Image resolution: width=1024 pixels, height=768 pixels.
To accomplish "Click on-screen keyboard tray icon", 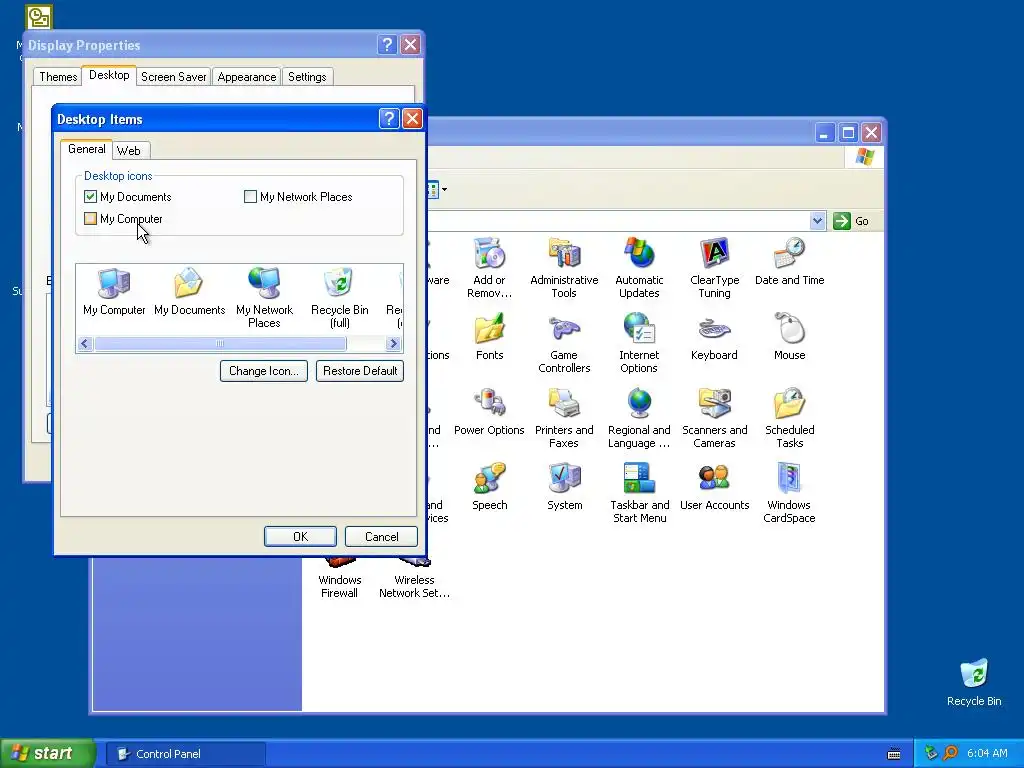I will click(x=894, y=754).
